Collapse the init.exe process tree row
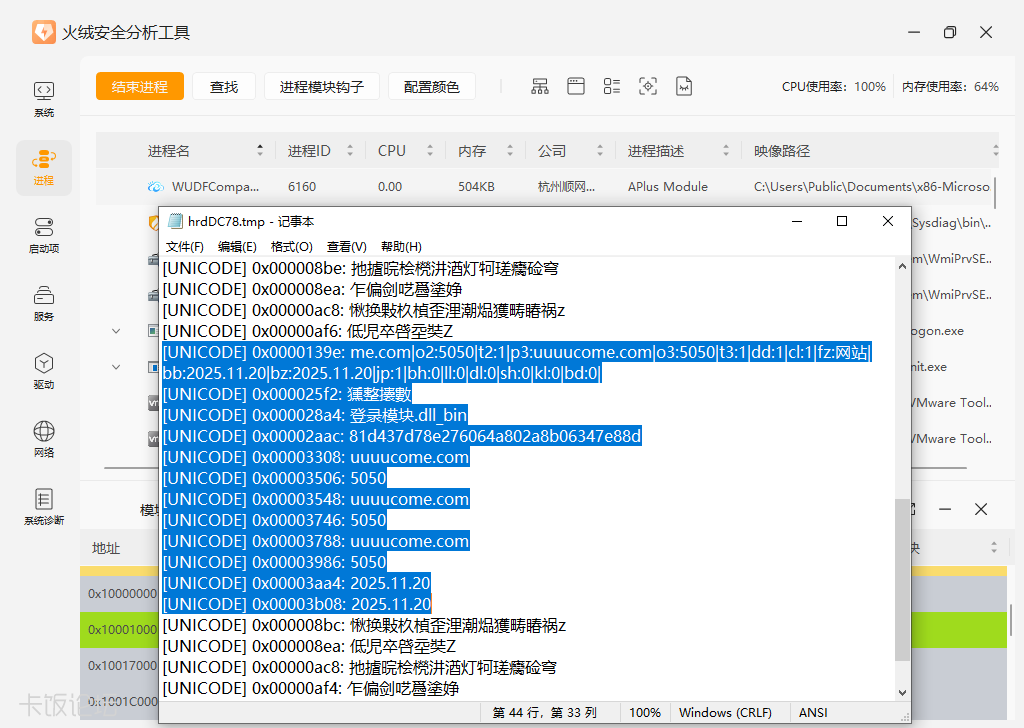The height and width of the screenshot is (728, 1024). click(x=116, y=367)
